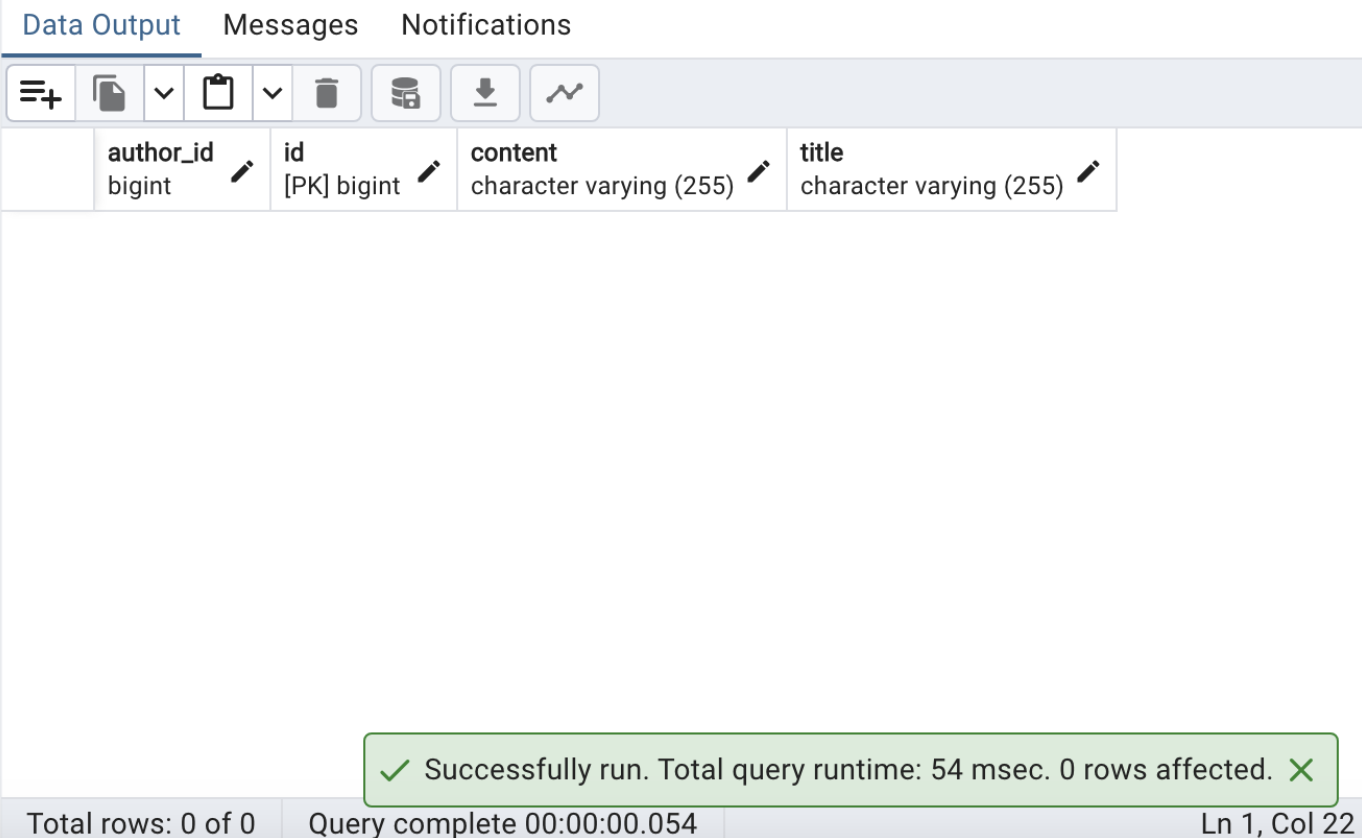Click the Add row icon
Image resolution: width=1362 pixels, height=838 pixels.
[x=40, y=94]
